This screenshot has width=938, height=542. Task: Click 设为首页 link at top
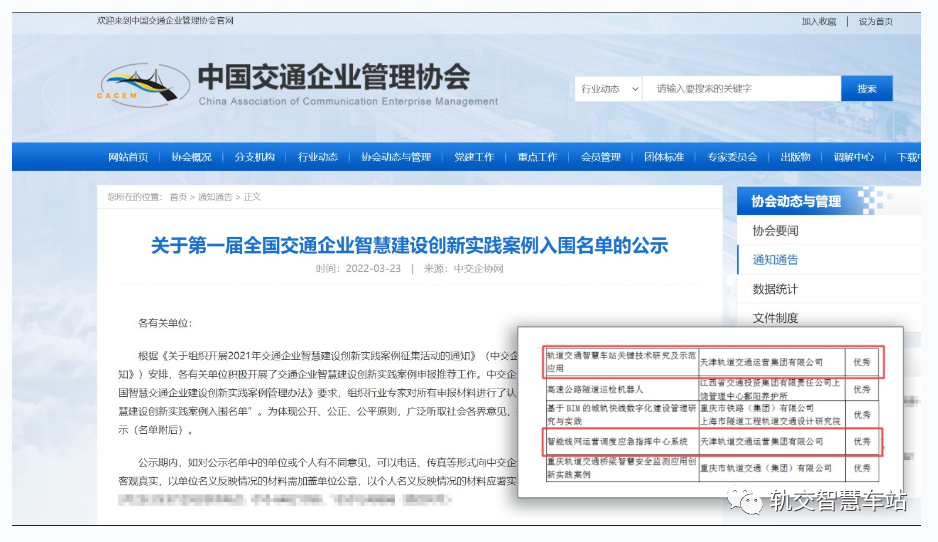tap(876, 22)
